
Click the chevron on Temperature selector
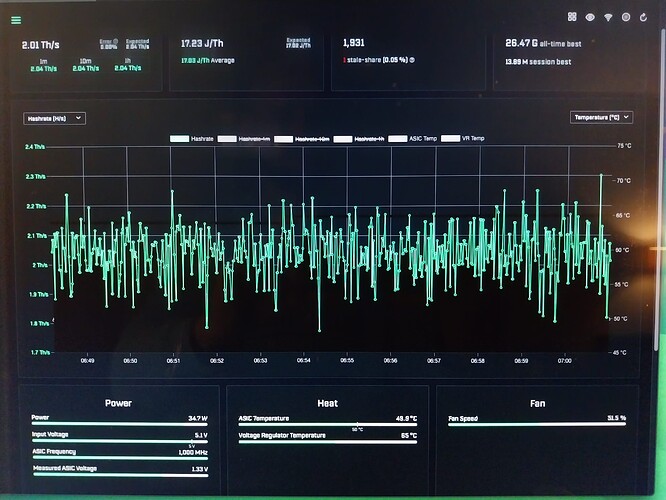click(626, 117)
